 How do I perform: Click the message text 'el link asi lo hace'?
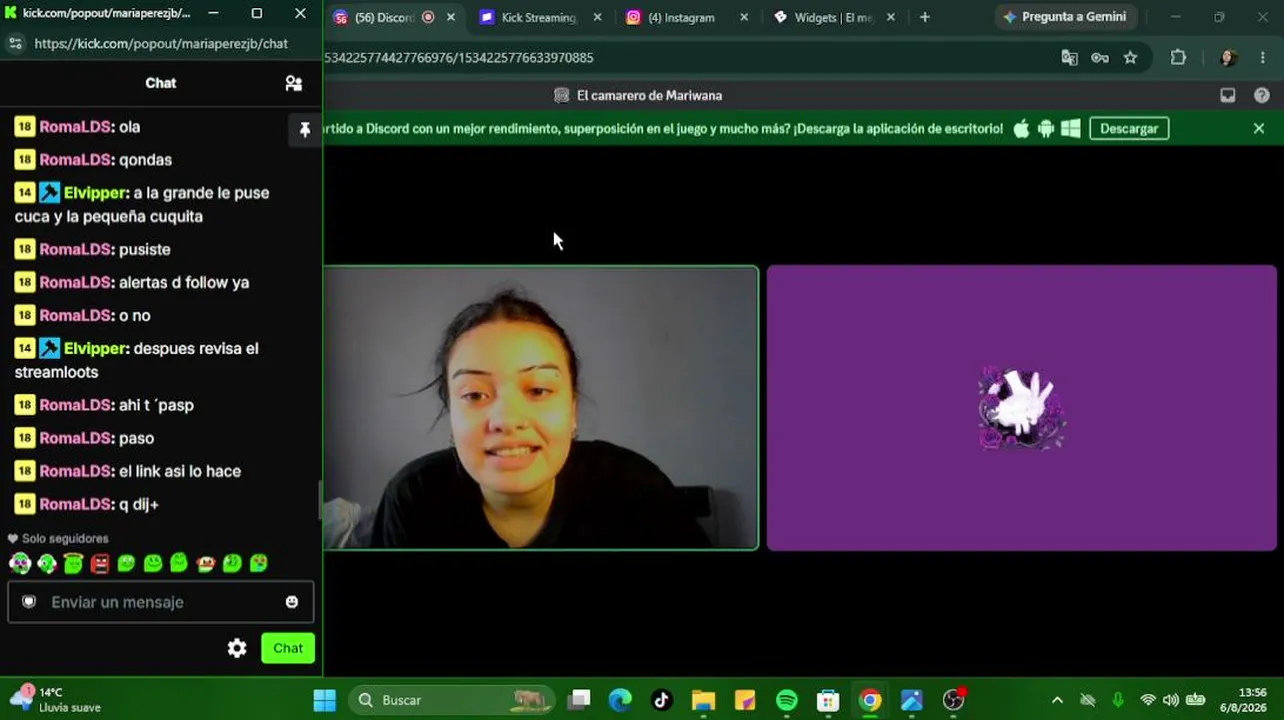(x=180, y=472)
